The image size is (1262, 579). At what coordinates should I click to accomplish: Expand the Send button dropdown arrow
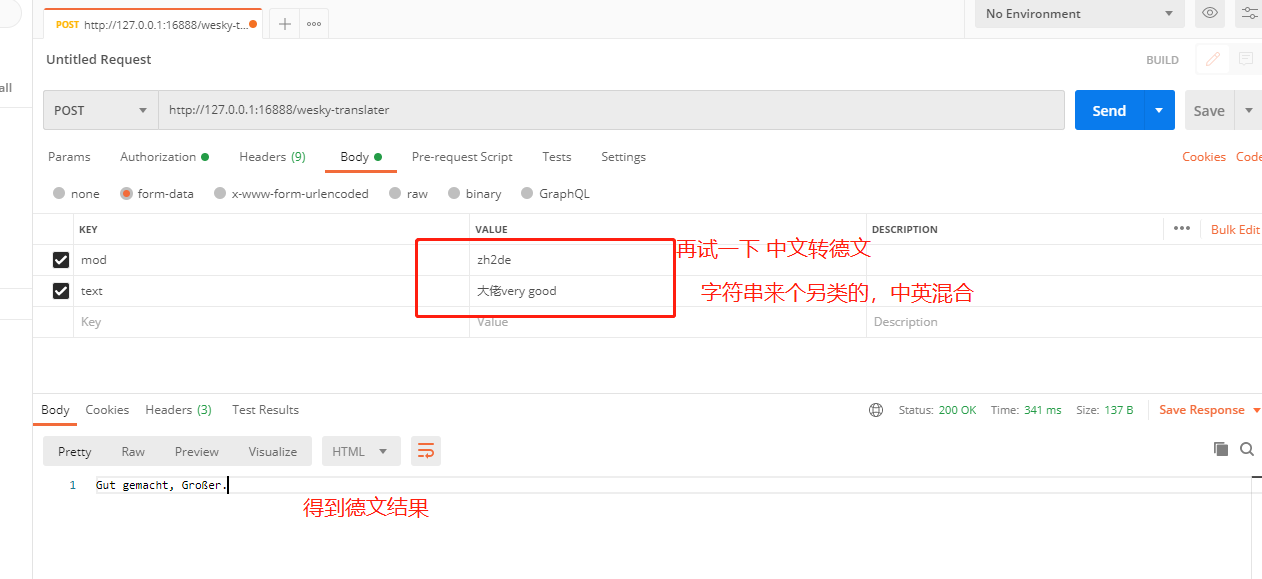pos(1159,110)
